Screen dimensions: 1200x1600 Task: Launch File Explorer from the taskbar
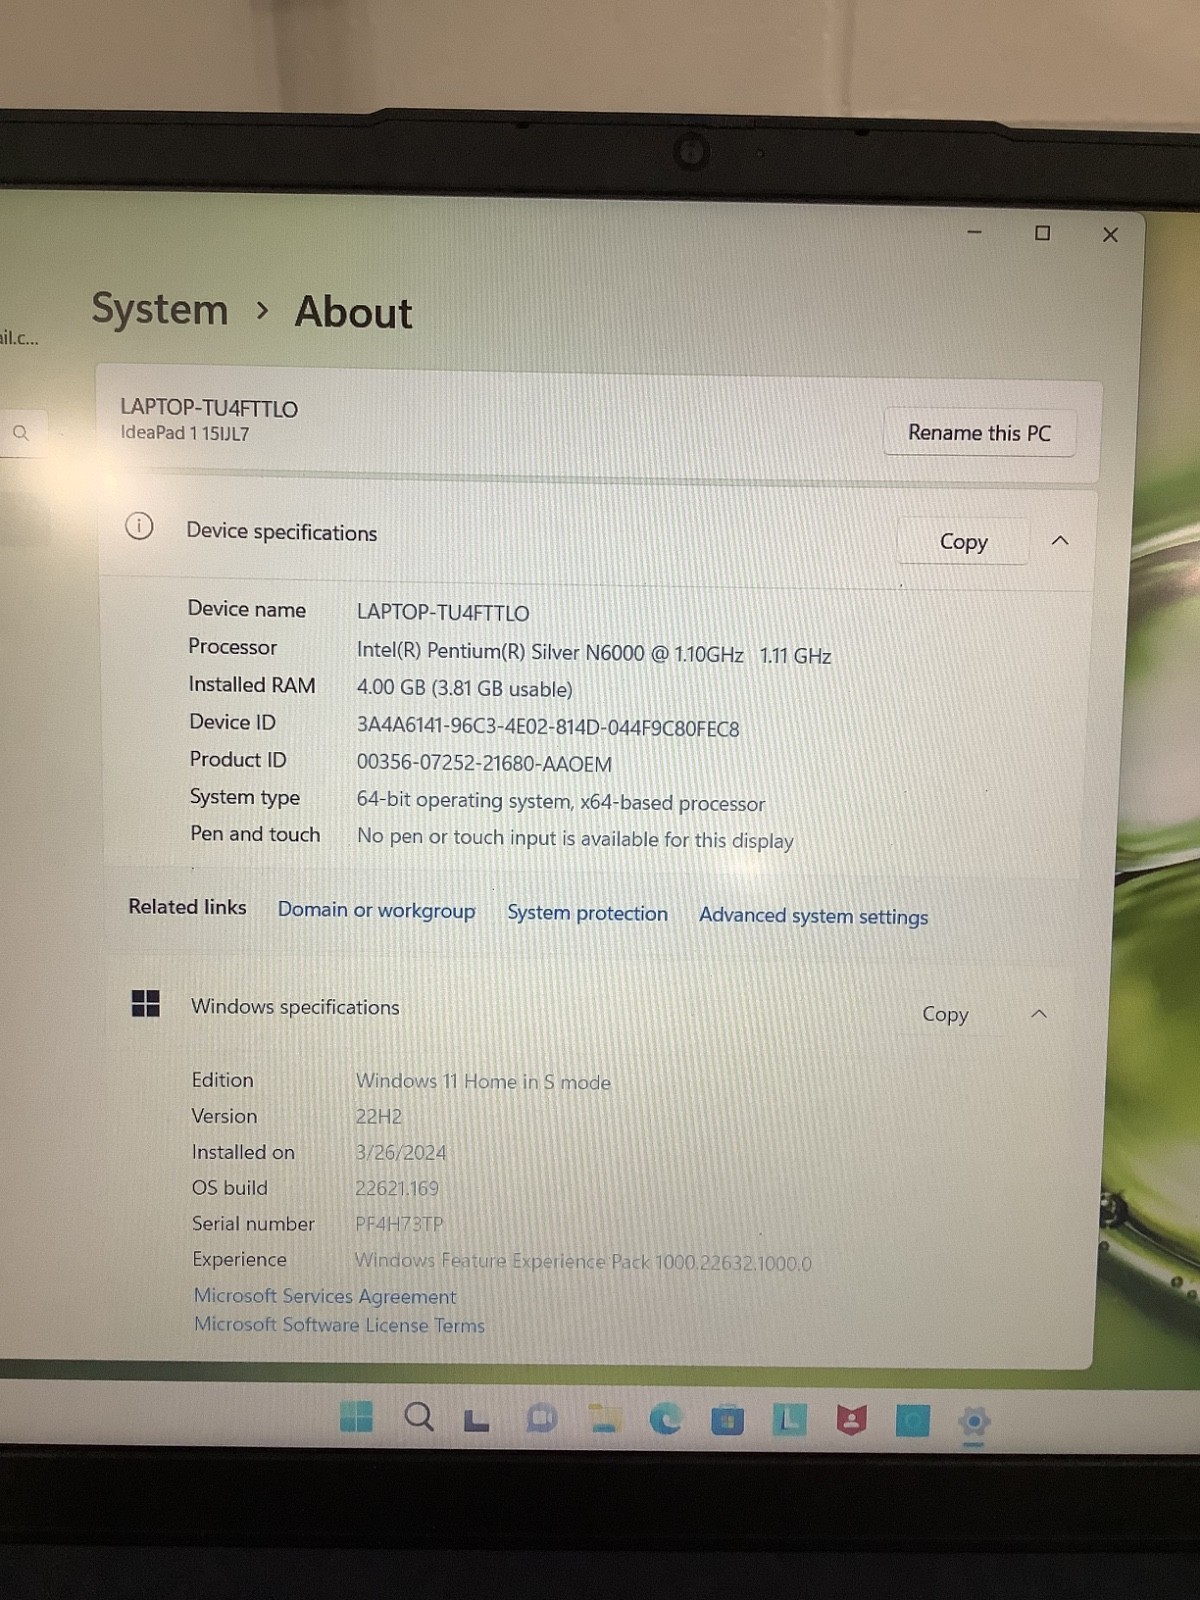coord(604,1418)
